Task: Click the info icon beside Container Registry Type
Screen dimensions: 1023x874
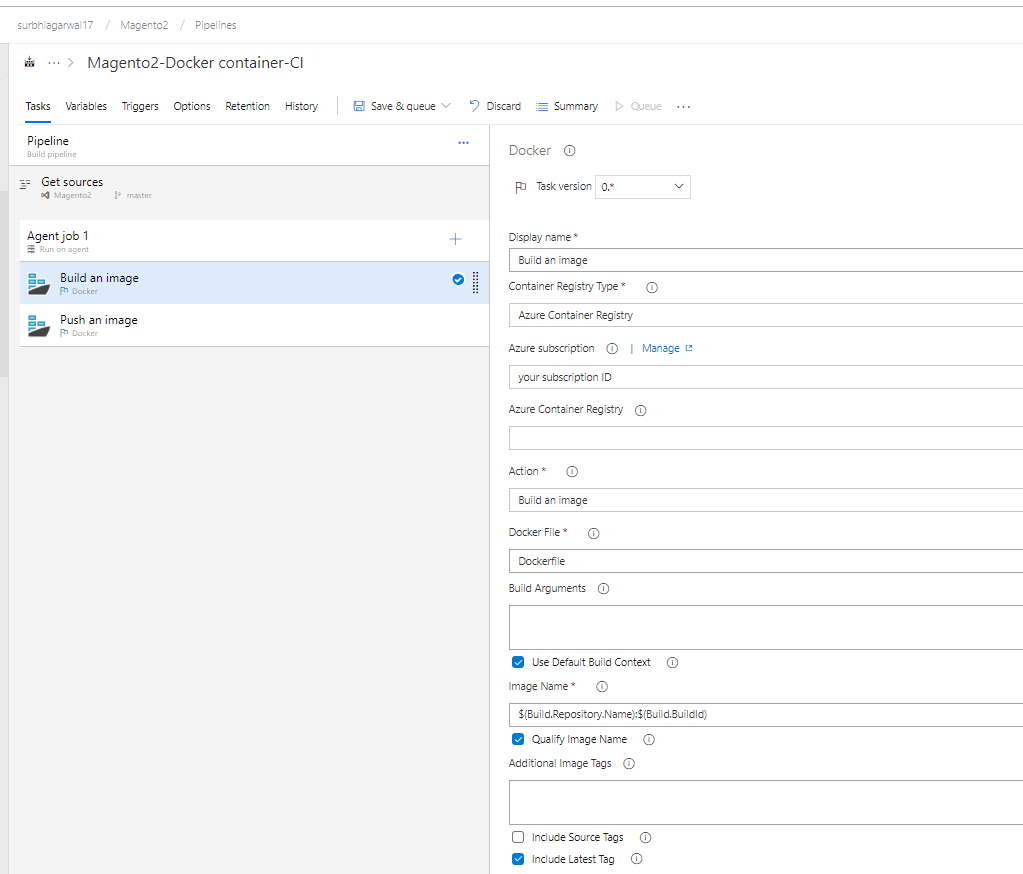Action: click(x=651, y=287)
